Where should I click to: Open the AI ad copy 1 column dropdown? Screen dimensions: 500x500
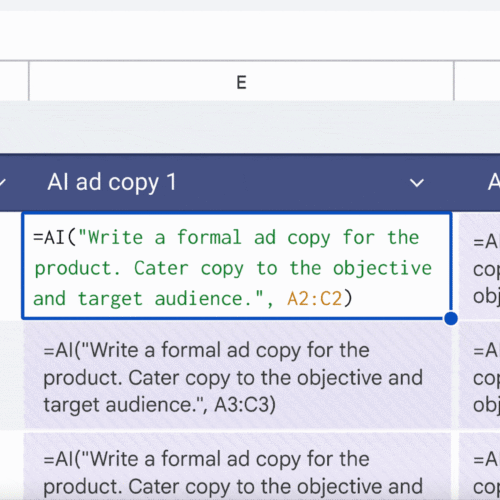(417, 183)
